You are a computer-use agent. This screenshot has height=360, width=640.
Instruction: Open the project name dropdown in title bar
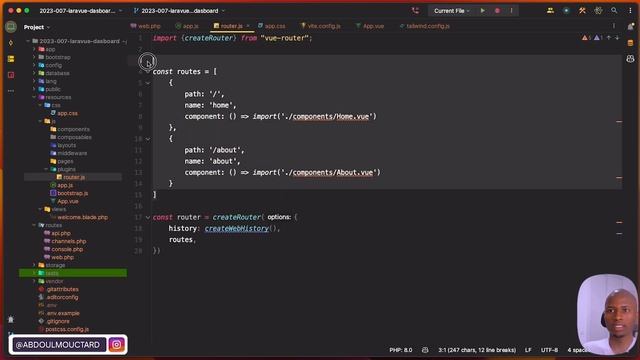coord(80,11)
